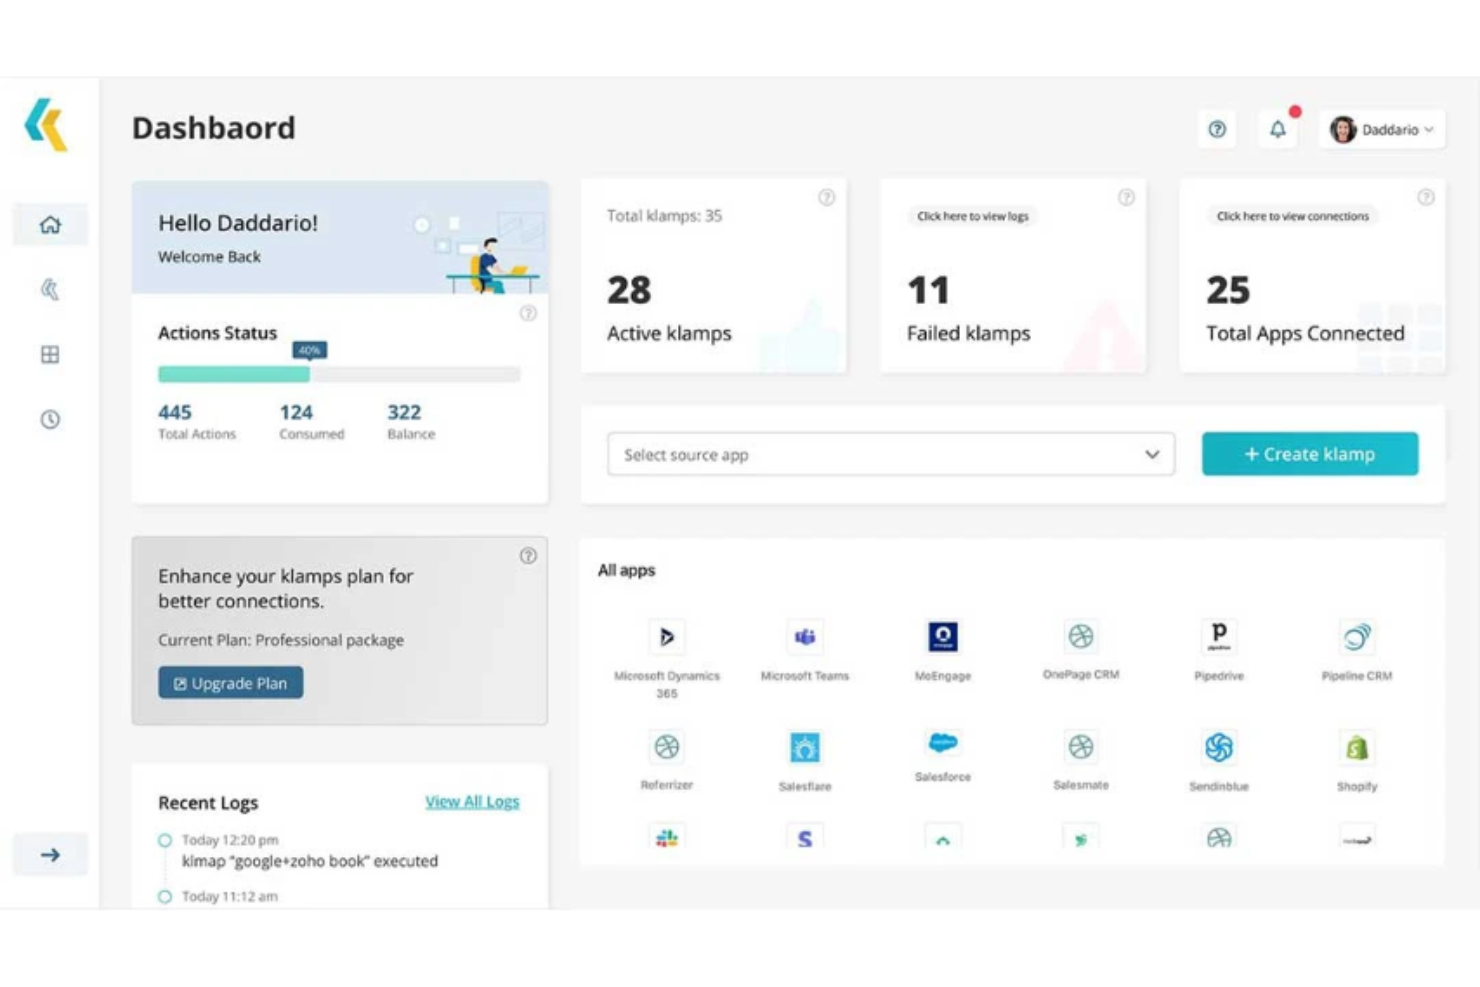
Task: Open the apps grid icon in the sidebar
Action: point(48,355)
